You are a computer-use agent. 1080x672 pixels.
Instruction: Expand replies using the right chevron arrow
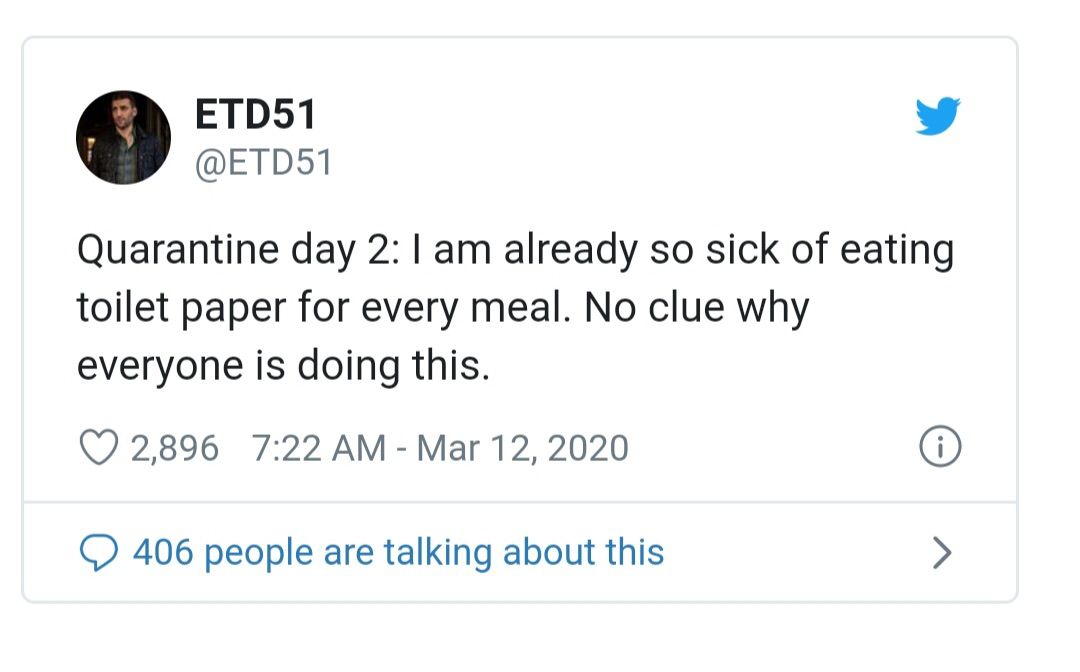pos(942,553)
